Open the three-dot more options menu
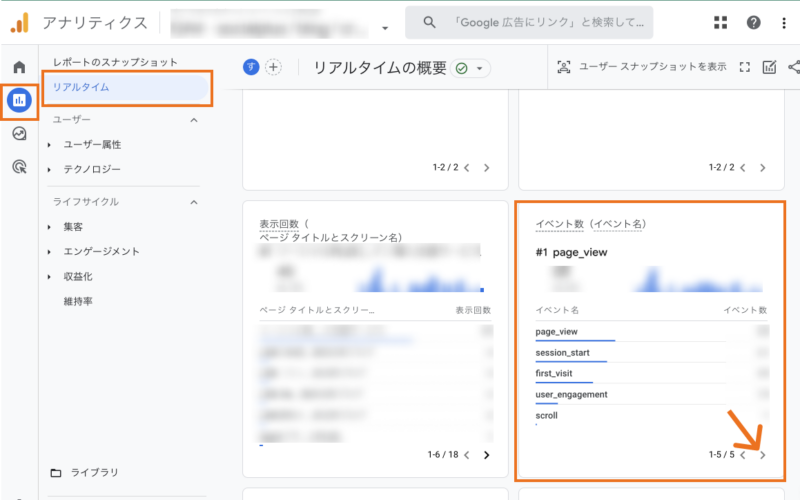The image size is (800, 500). click(x=784, y=22)
